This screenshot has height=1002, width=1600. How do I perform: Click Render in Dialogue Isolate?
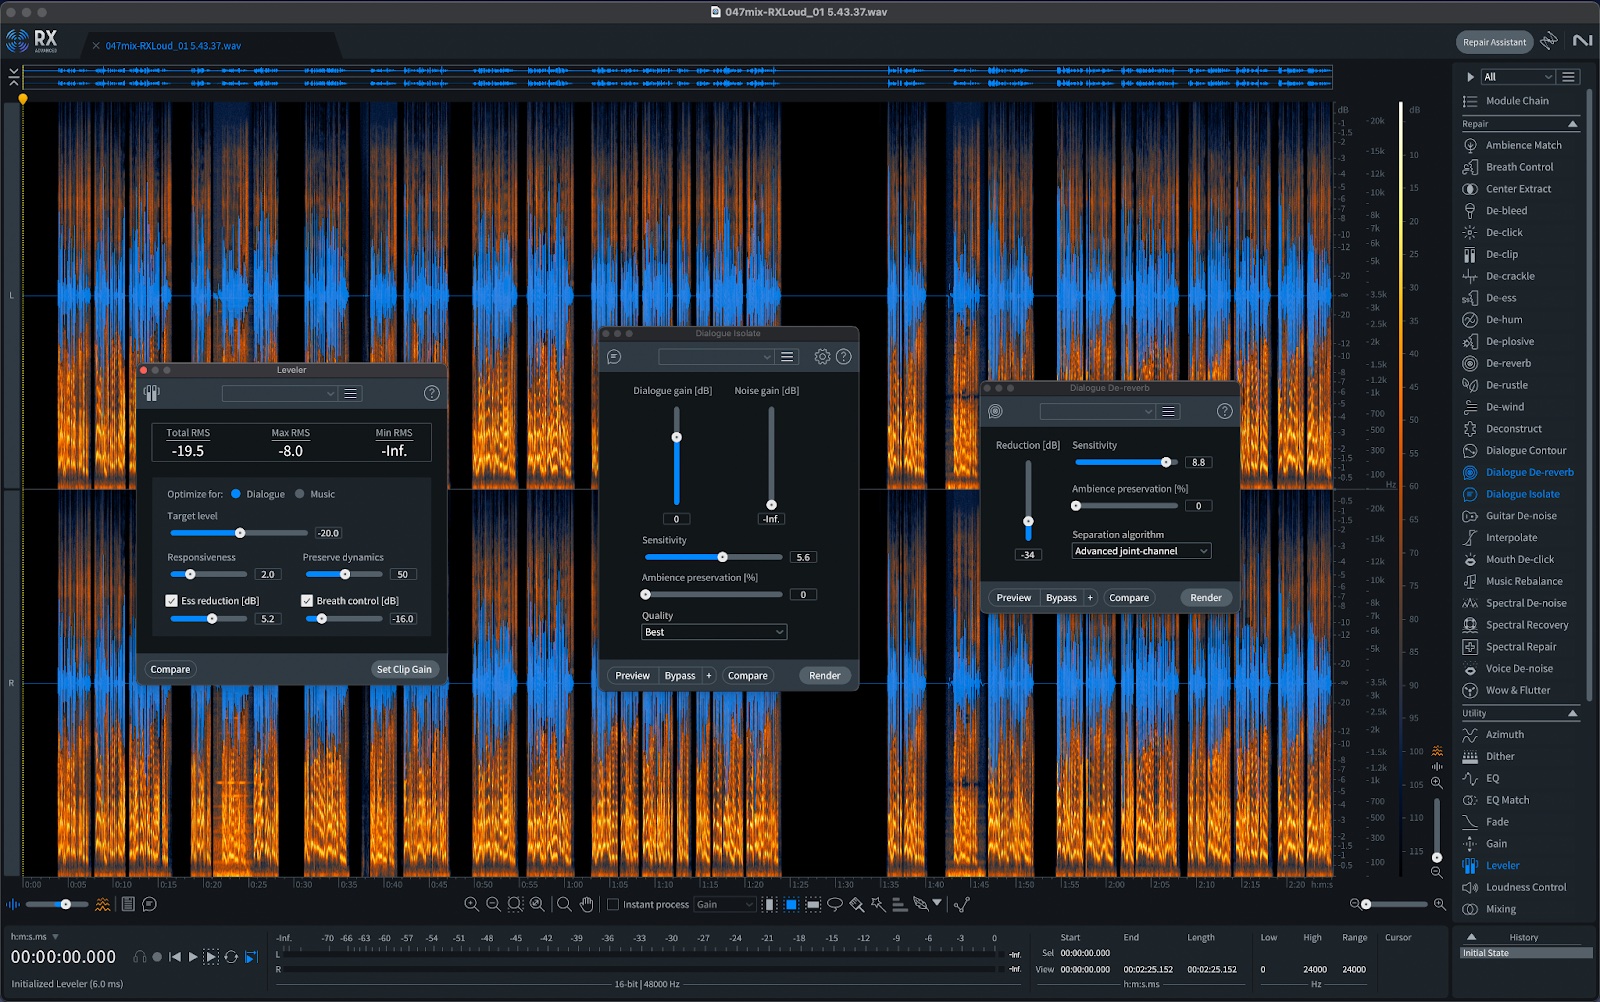(825, 676)
